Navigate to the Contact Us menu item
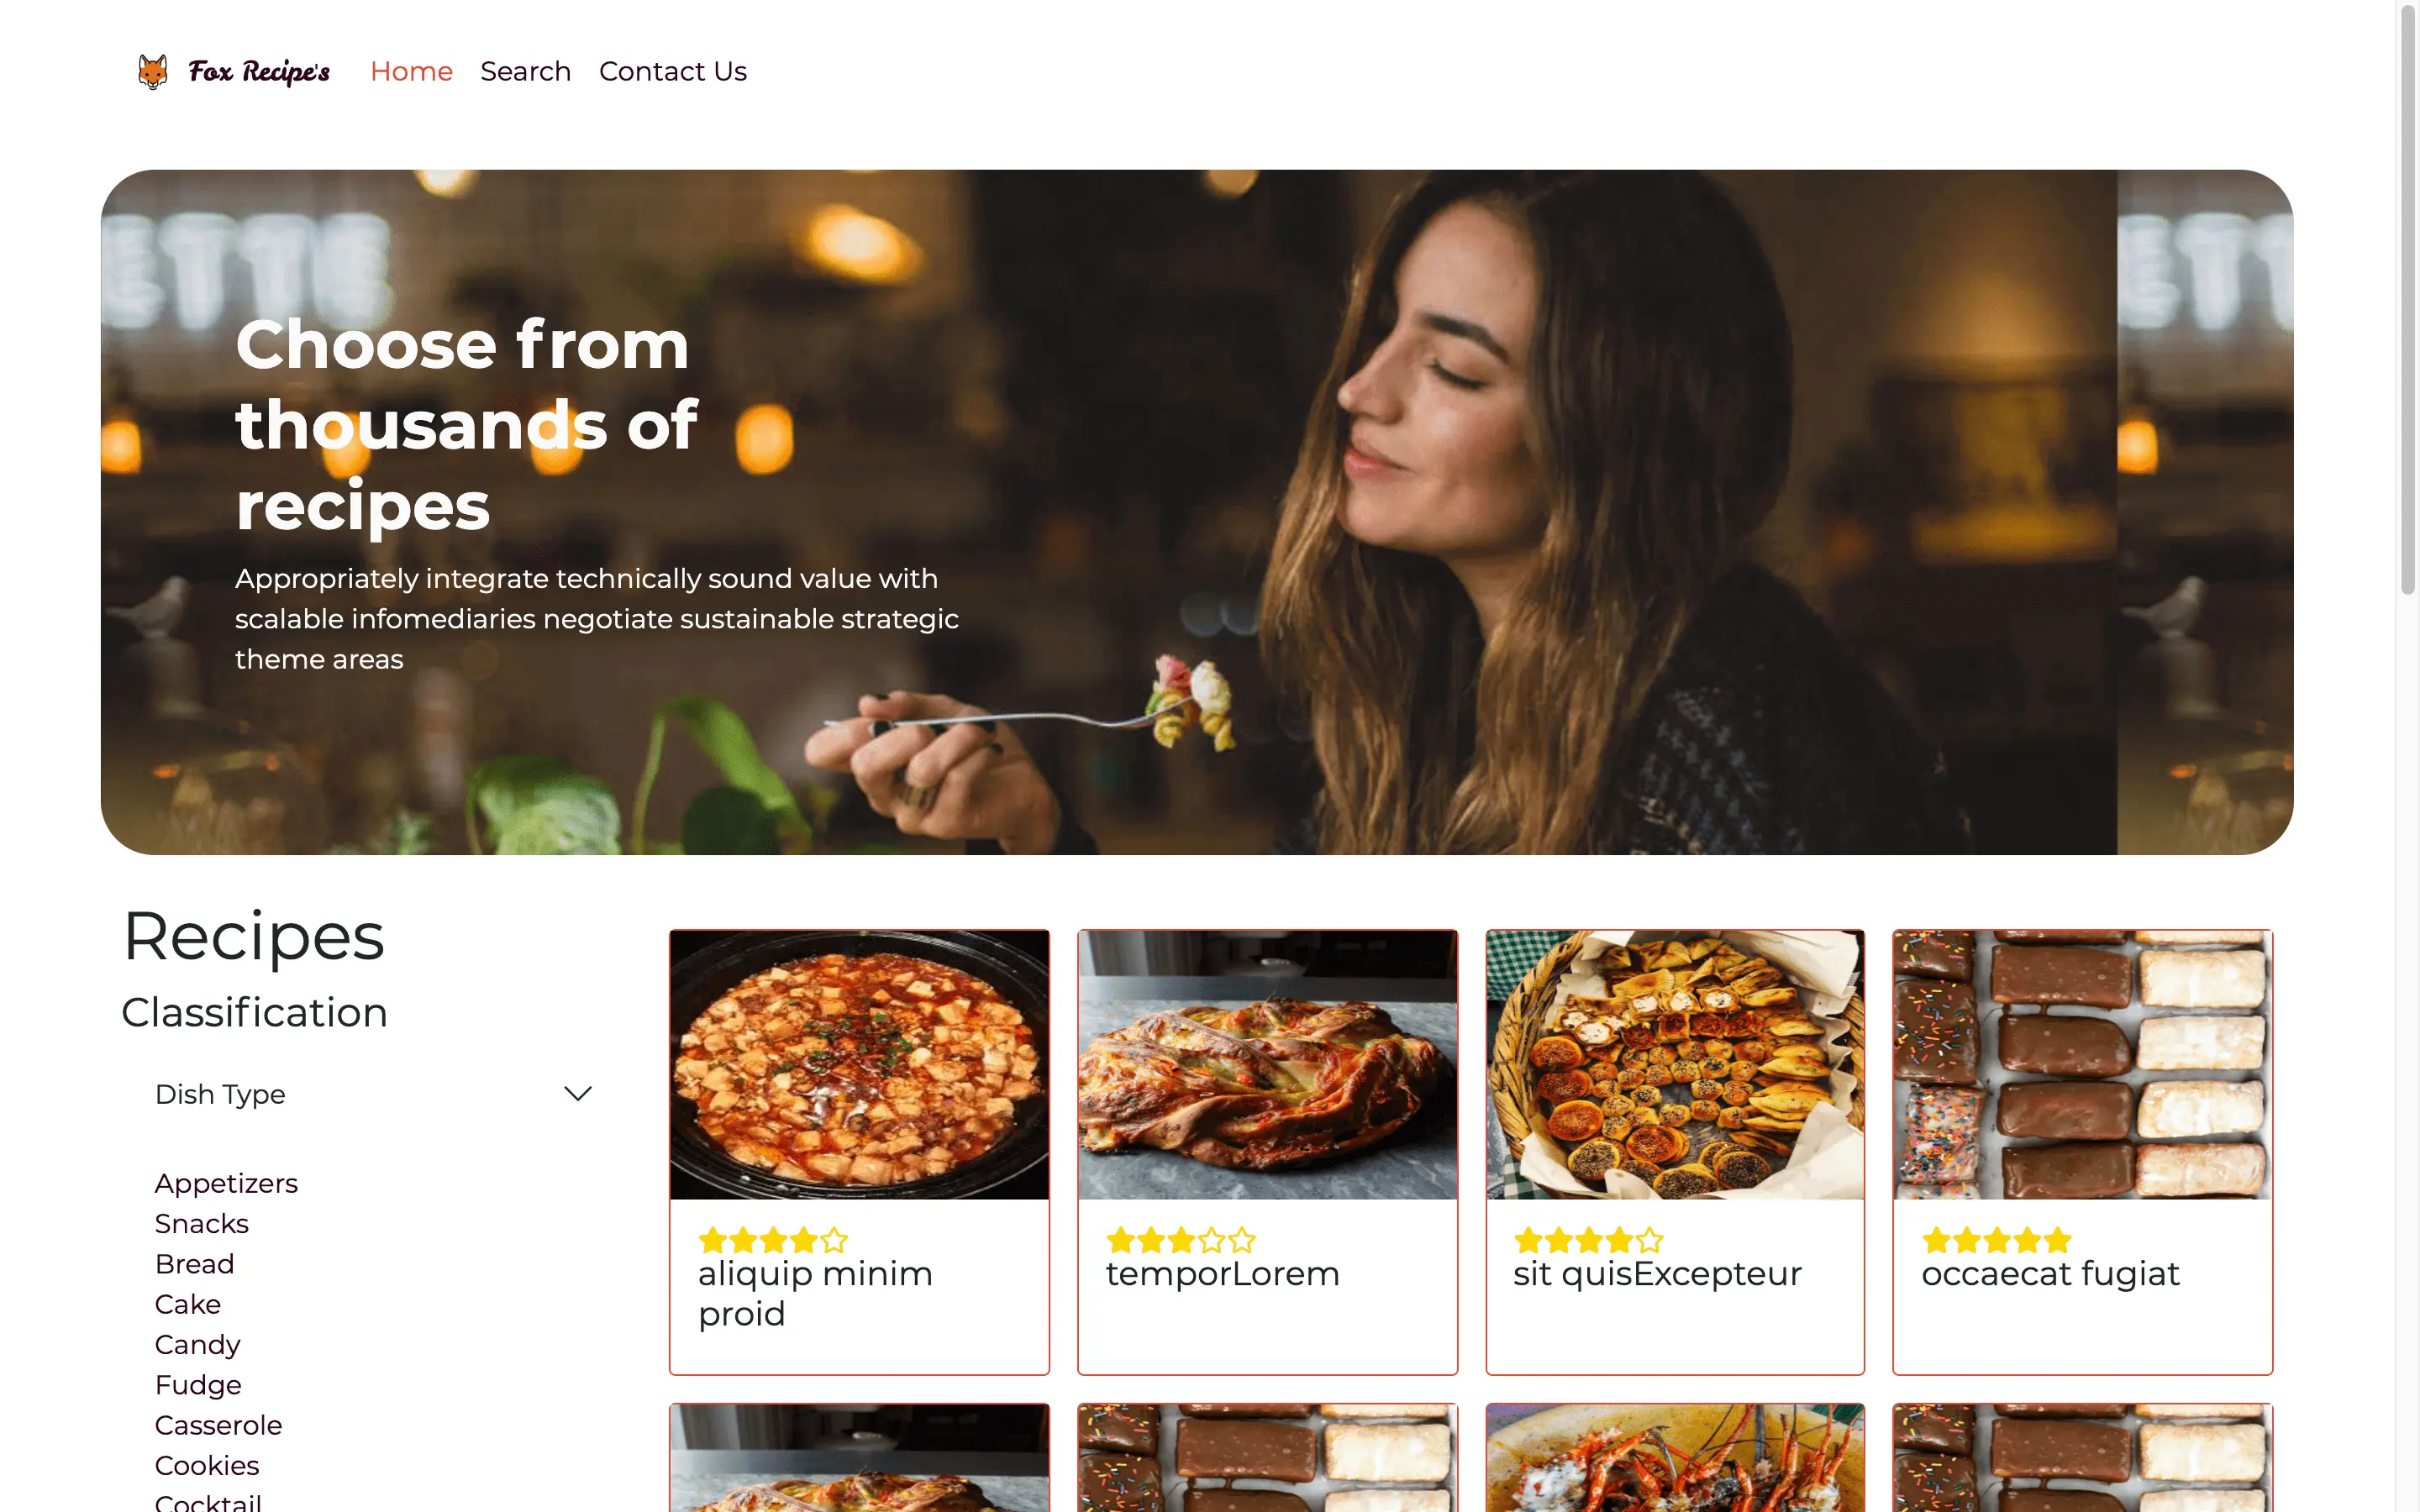Screen dimensions: 2420x1512 (671, 71)
